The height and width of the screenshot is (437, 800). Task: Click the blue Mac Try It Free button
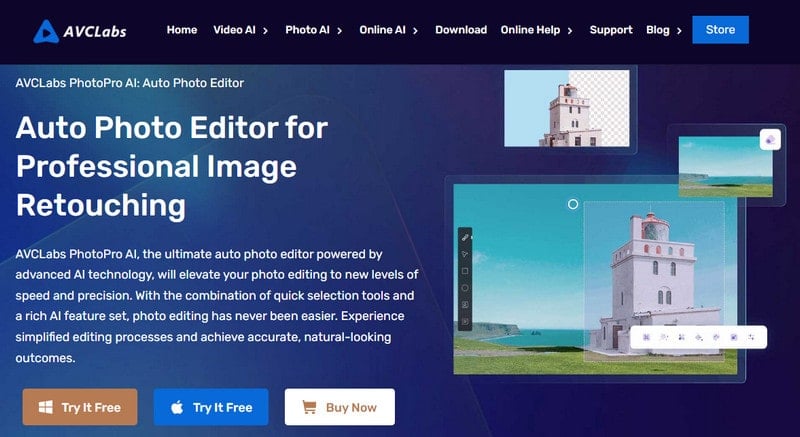(211, 407)
